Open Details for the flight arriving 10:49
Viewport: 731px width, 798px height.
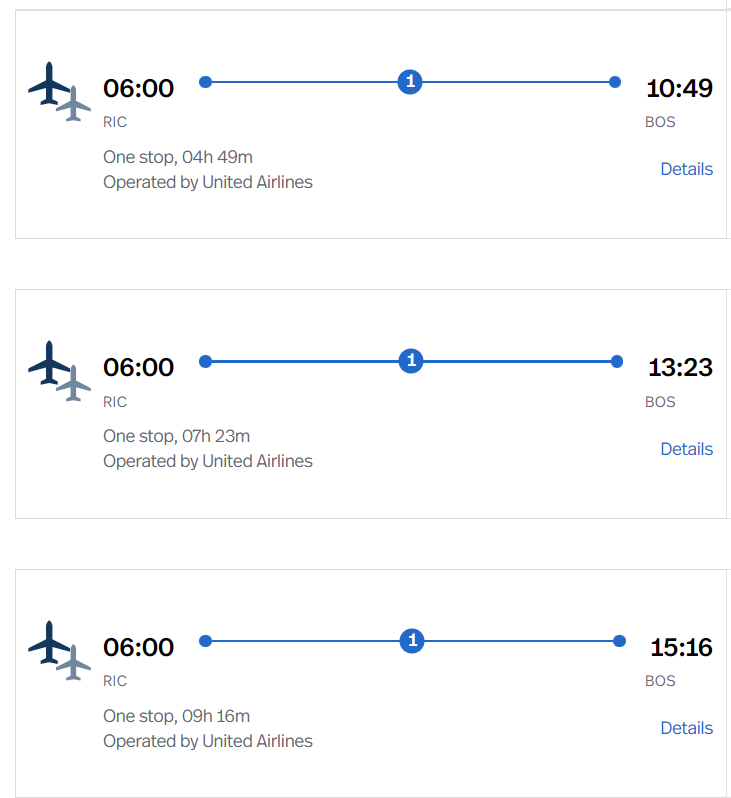click(x=686, y=169)
